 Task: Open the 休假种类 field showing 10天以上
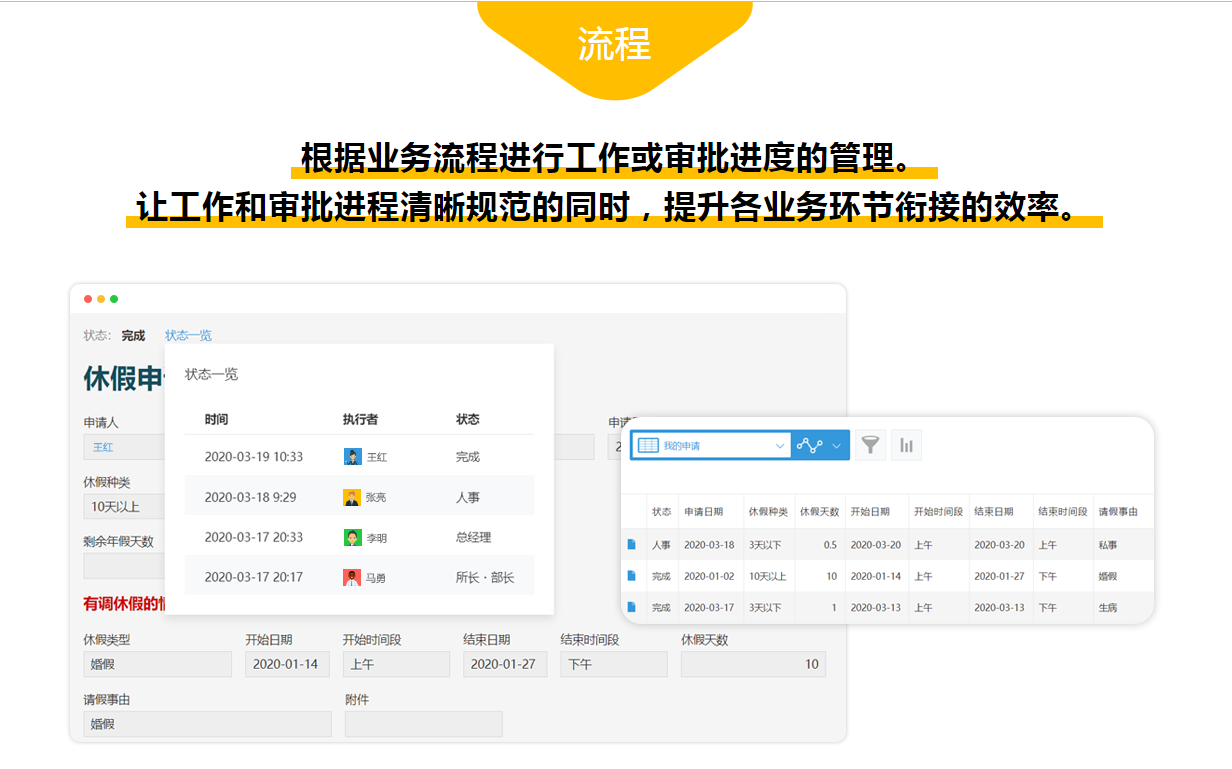(x=123, y=507)
